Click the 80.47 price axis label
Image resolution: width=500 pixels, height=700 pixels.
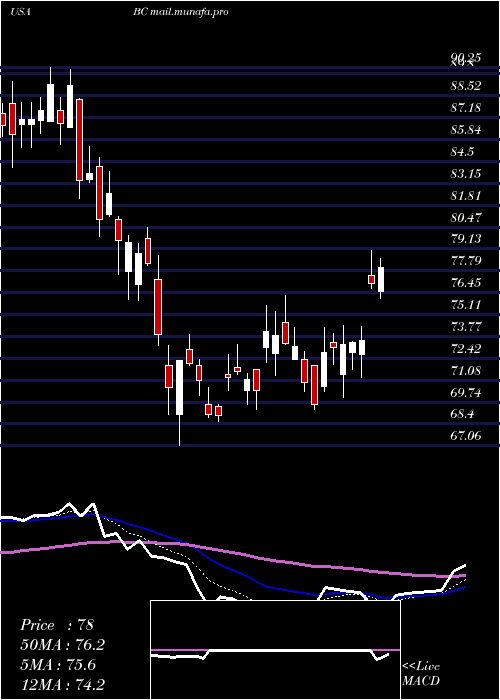click(x=466, y=217)
